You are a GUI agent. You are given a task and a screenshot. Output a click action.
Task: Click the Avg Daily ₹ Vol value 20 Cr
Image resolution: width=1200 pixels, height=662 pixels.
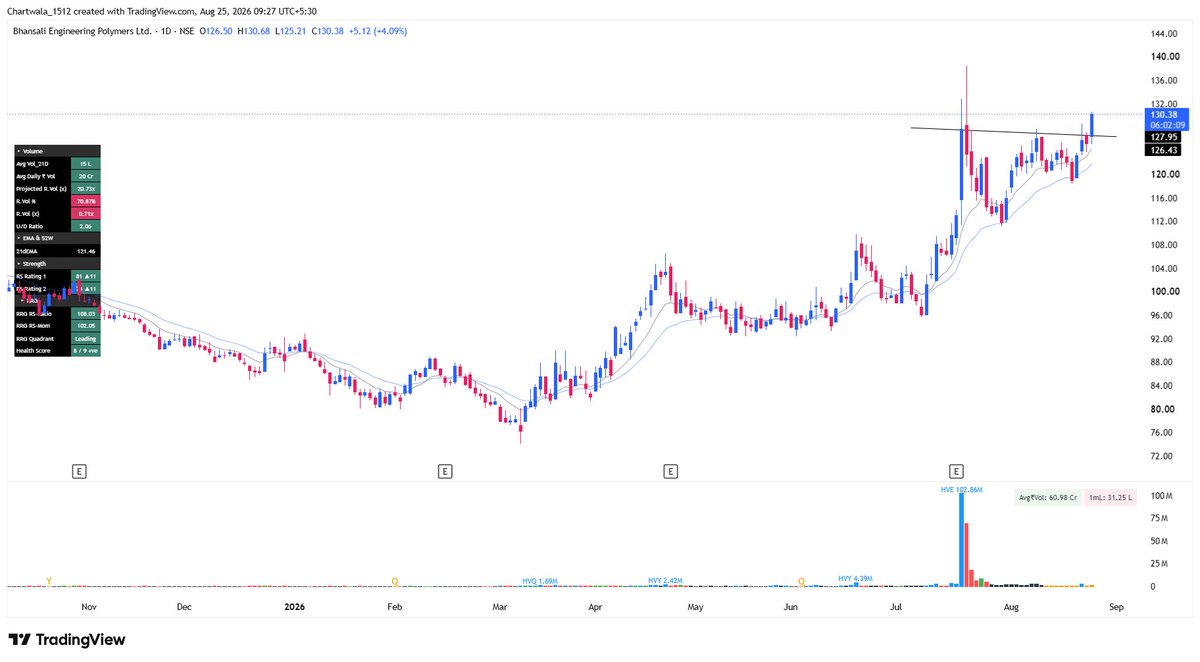(x=85, y=175)
